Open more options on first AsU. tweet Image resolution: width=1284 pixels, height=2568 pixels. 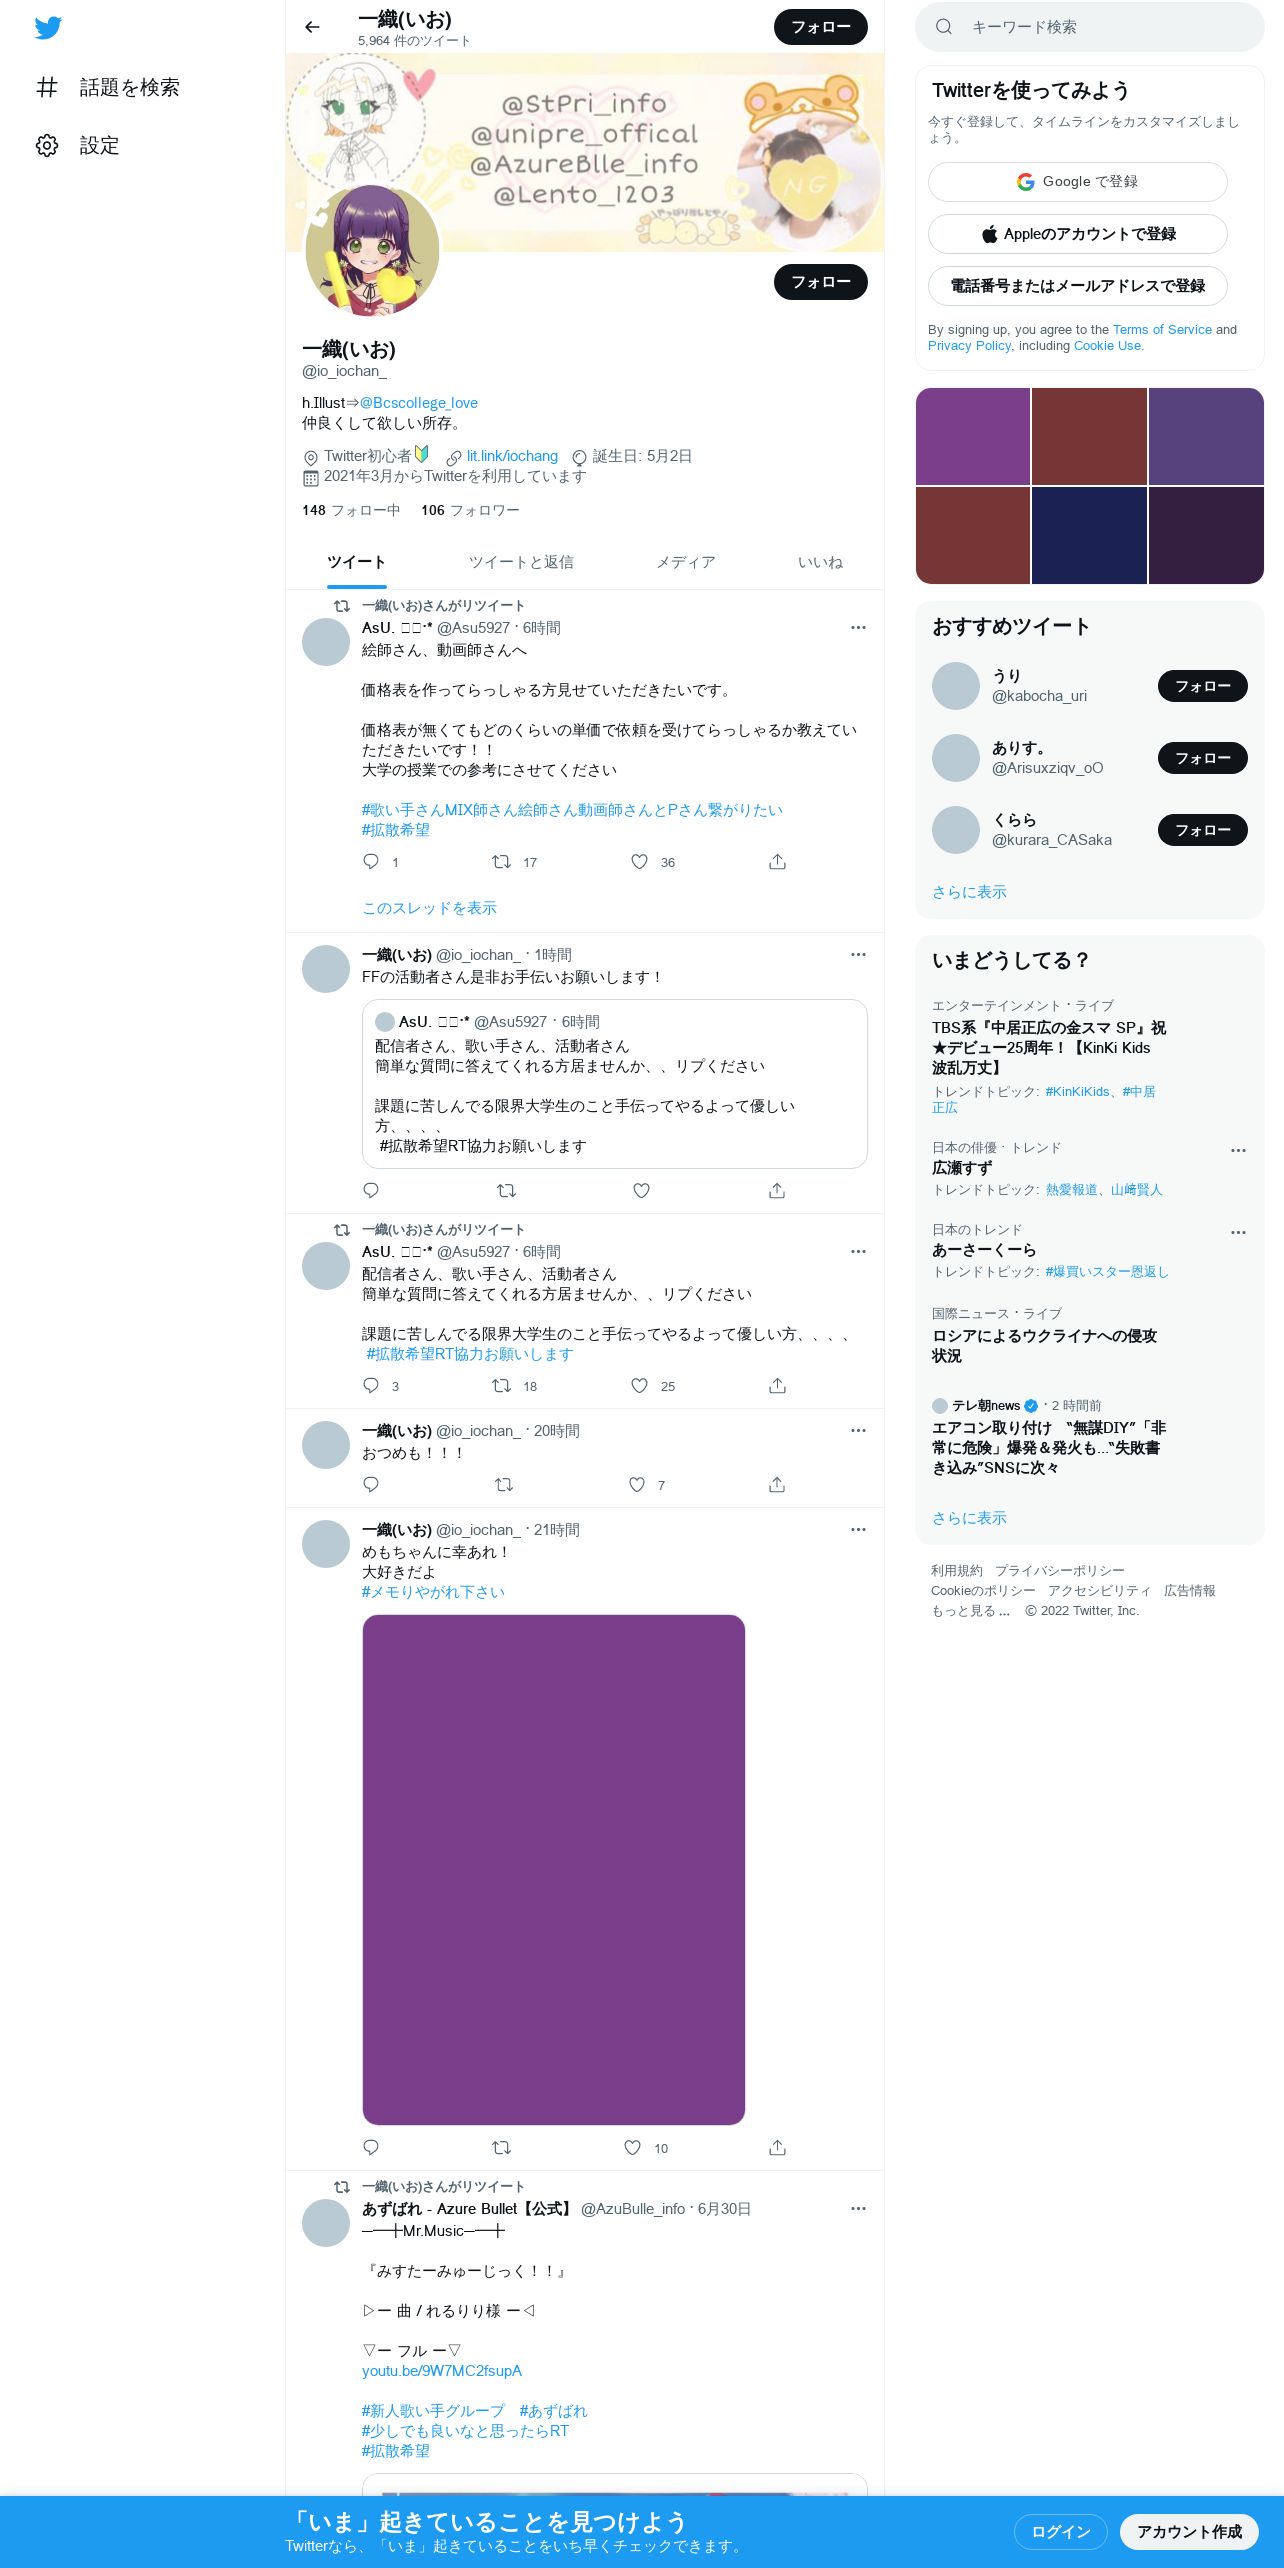[x=858, y=627]
